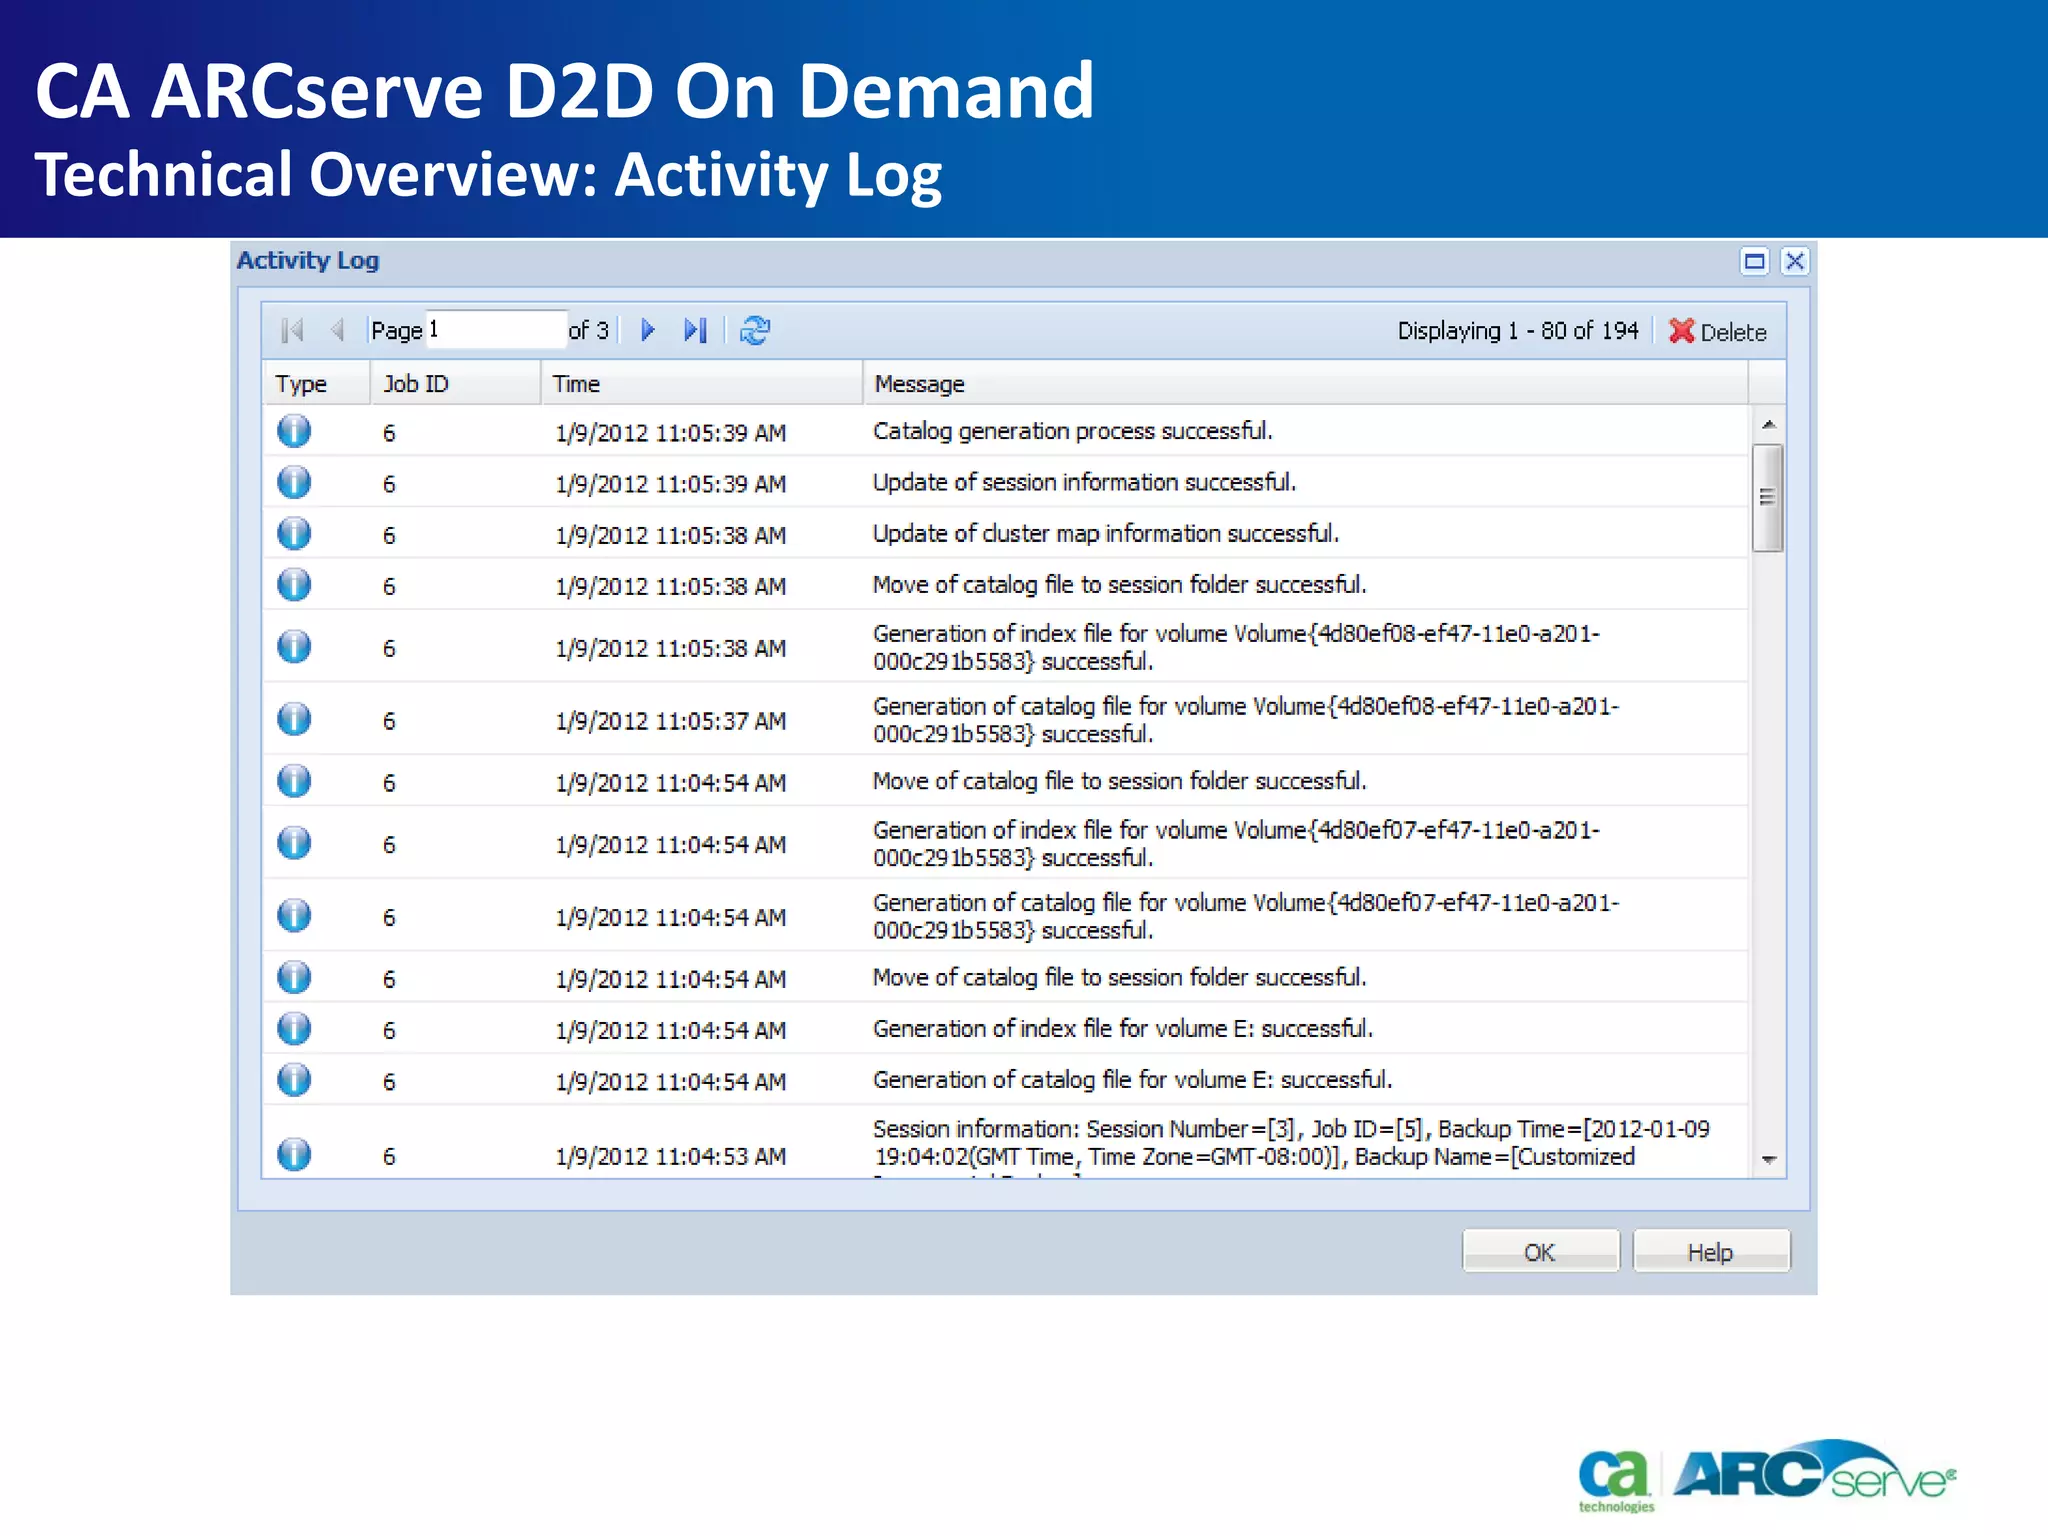Select Session information Session Number=[3] message
Screen dimensions: 2048x1536
[1291, 1146]
